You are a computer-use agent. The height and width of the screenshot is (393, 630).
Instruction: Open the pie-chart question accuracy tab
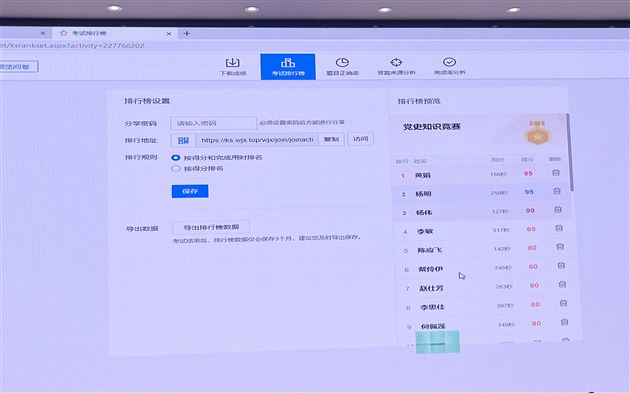click(x=342, y=67)
